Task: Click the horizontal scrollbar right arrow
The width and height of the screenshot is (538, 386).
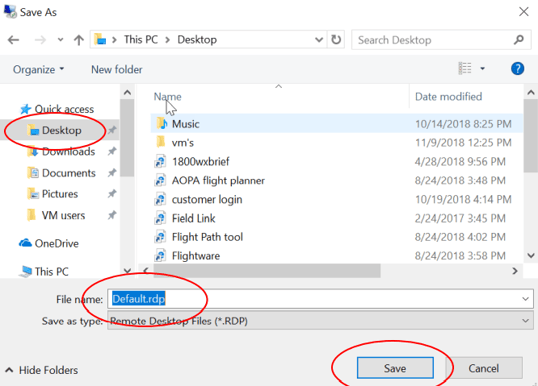Action: point(515,271)
